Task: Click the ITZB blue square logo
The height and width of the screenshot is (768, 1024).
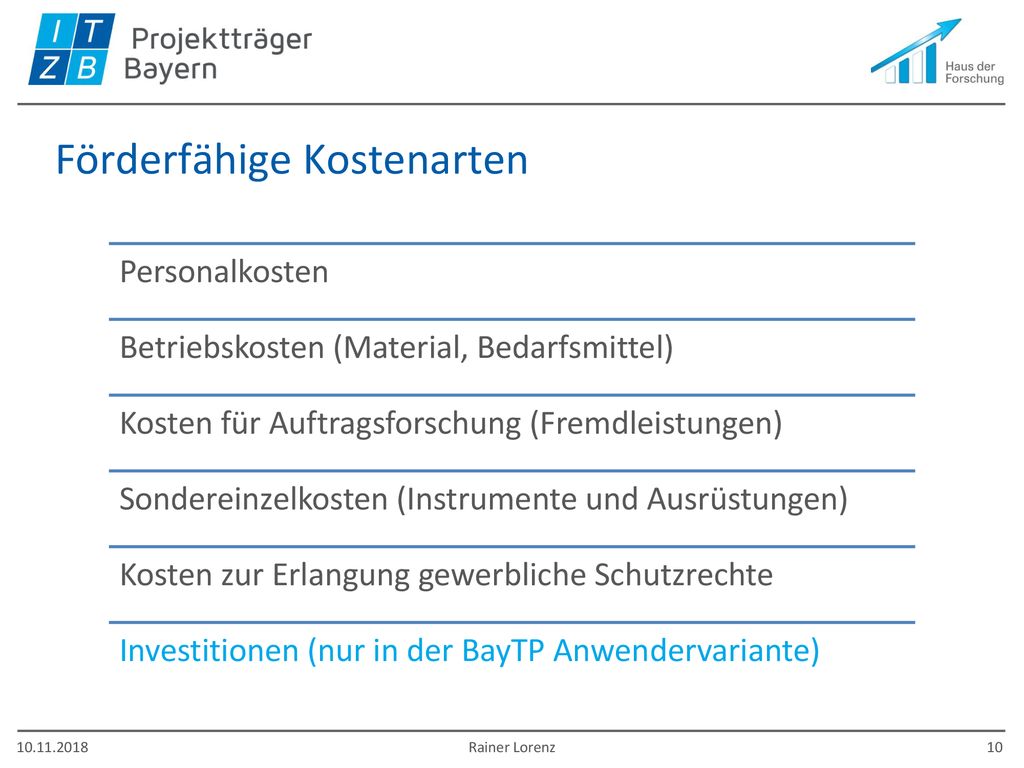Action: (72, 49)
